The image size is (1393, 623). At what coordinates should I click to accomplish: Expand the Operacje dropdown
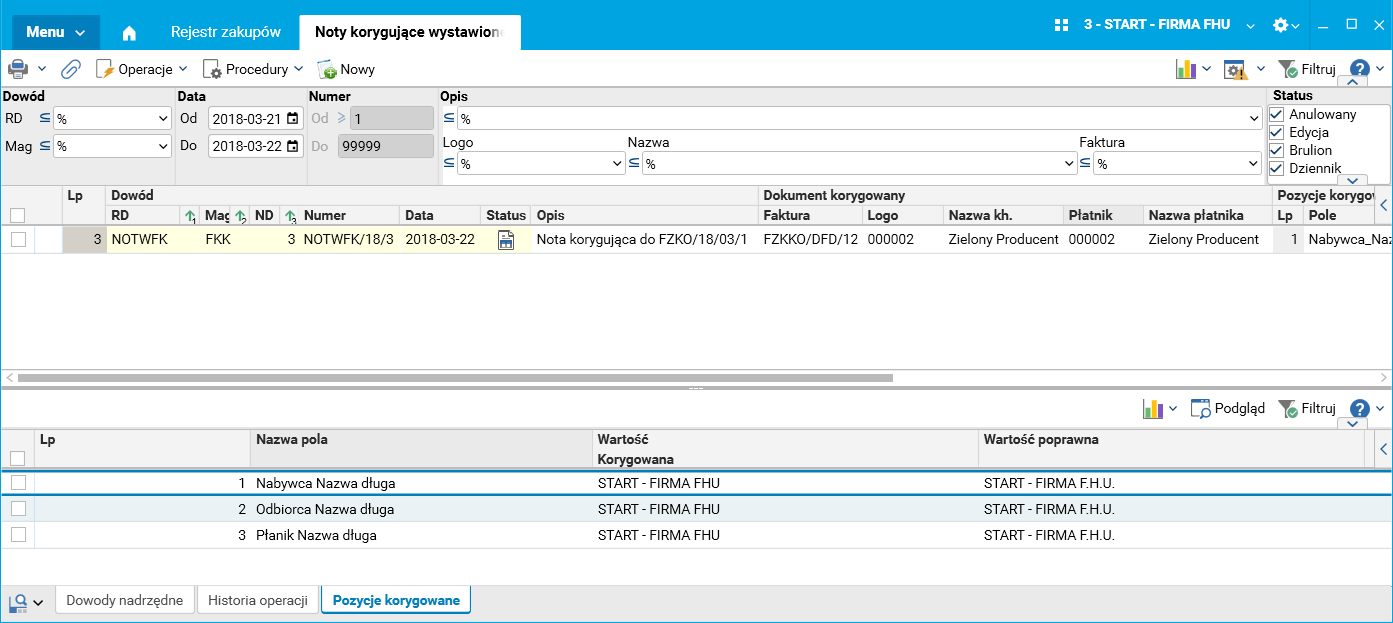point(143,69)
